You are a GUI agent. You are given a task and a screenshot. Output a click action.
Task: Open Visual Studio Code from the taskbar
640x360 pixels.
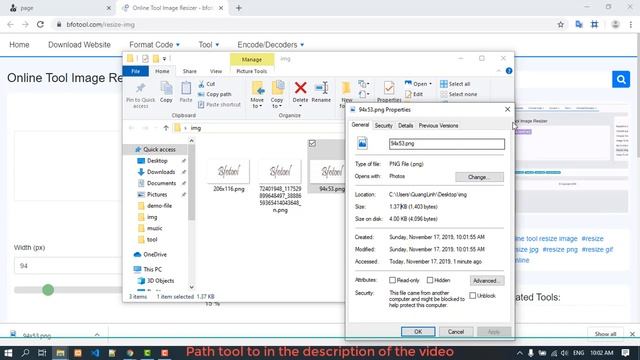95,353
